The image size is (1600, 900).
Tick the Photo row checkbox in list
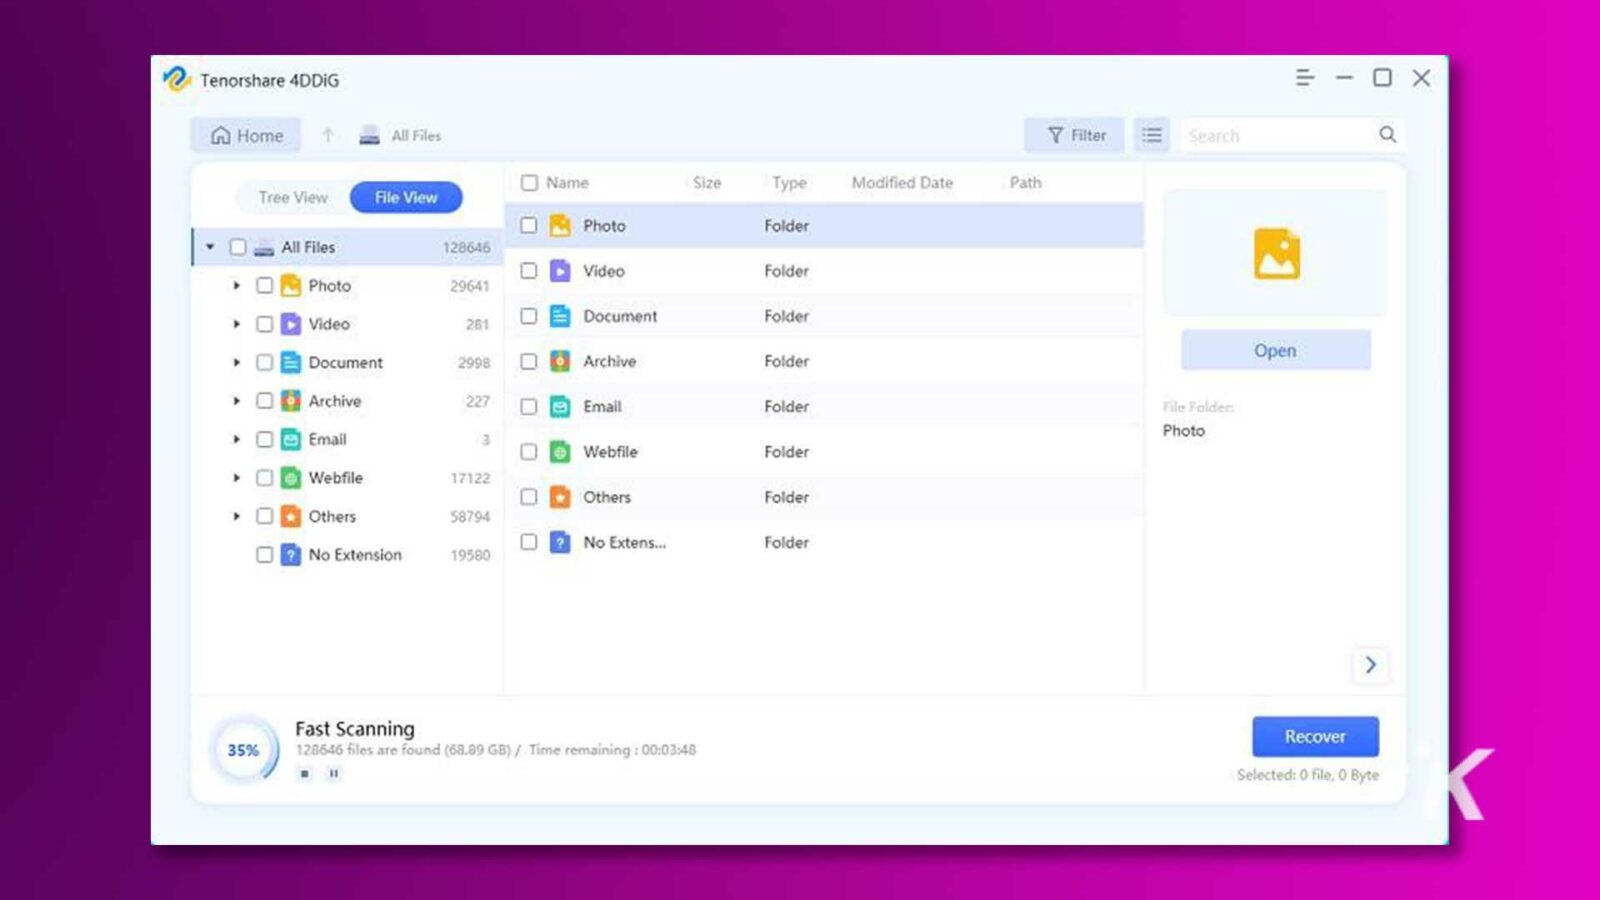[x=529, y=226]
